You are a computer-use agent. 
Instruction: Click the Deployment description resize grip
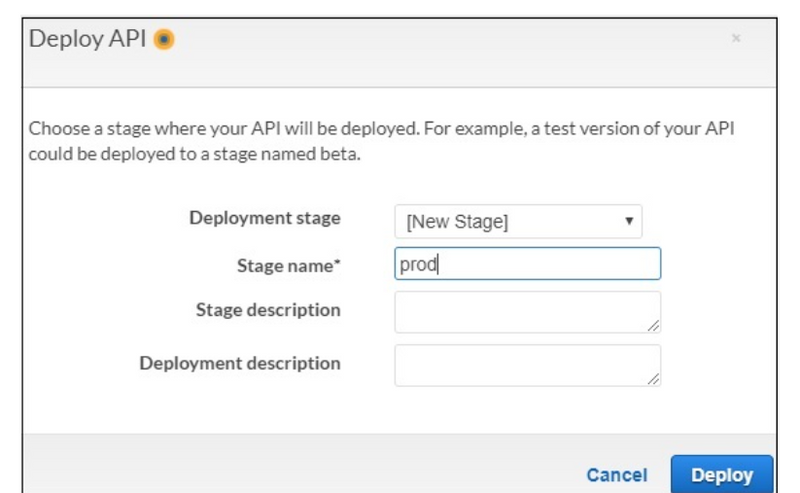pos(653,380)
